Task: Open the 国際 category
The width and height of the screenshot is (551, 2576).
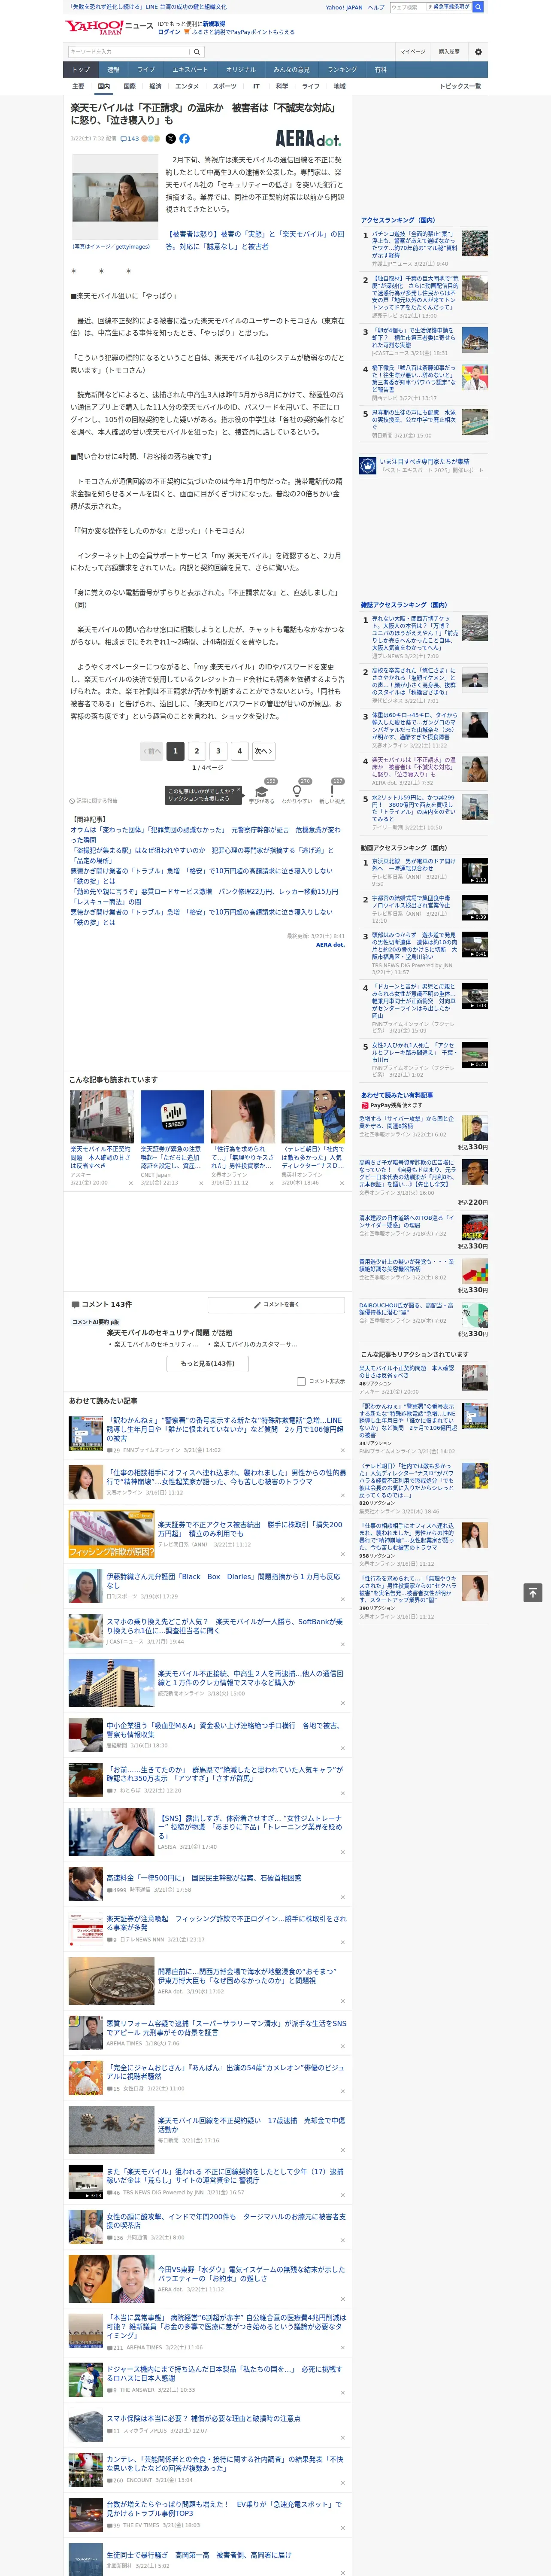Action: 129,86
